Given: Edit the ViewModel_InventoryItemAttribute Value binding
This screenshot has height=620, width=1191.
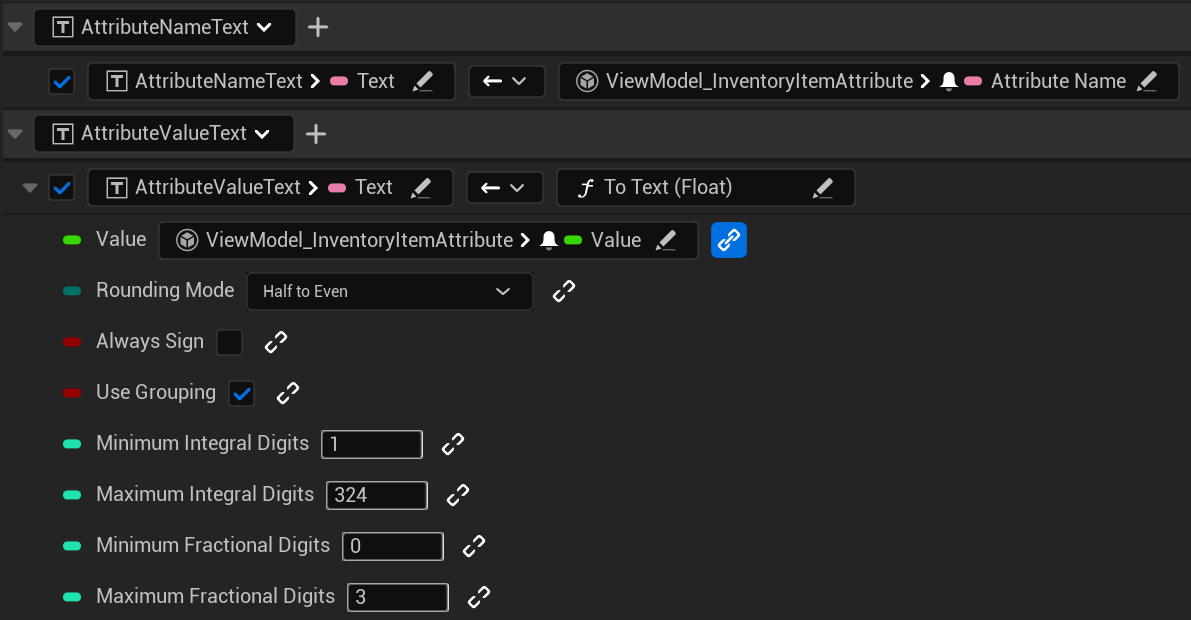Looking at the screenshot, I should pyautogui.click(x=666, y=240).
